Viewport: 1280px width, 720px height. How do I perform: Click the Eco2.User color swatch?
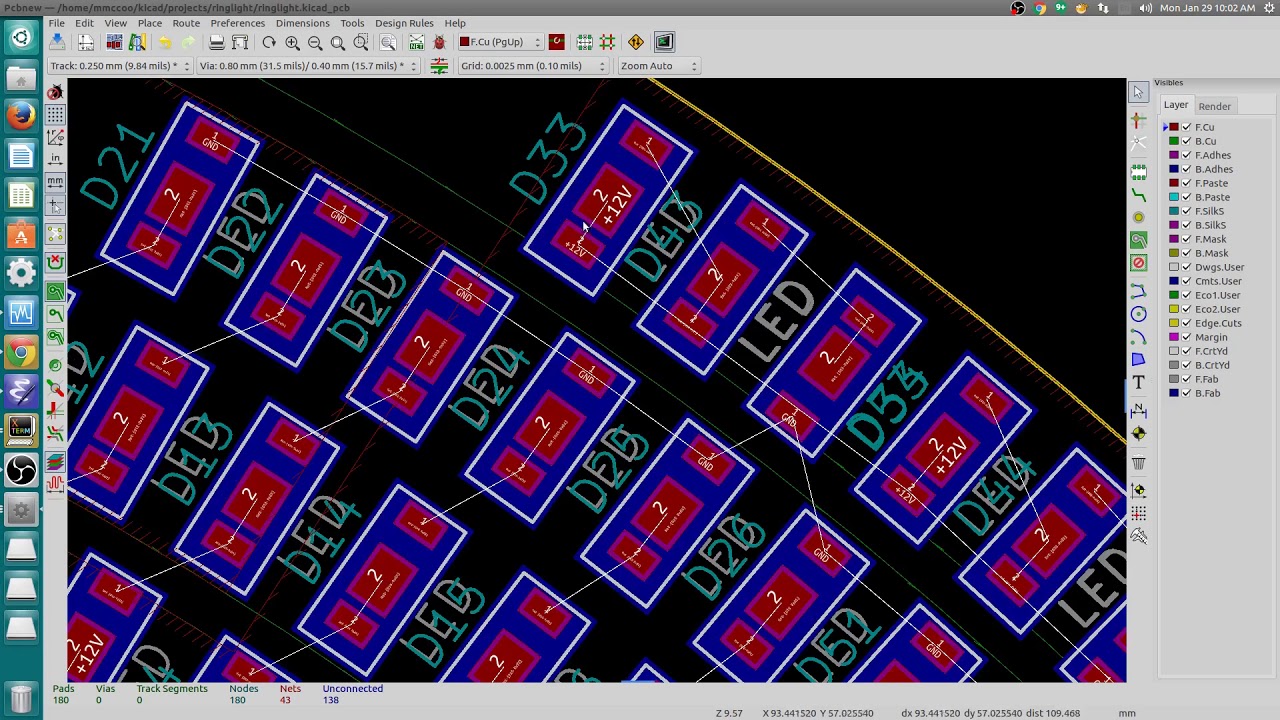[1174, 309]
